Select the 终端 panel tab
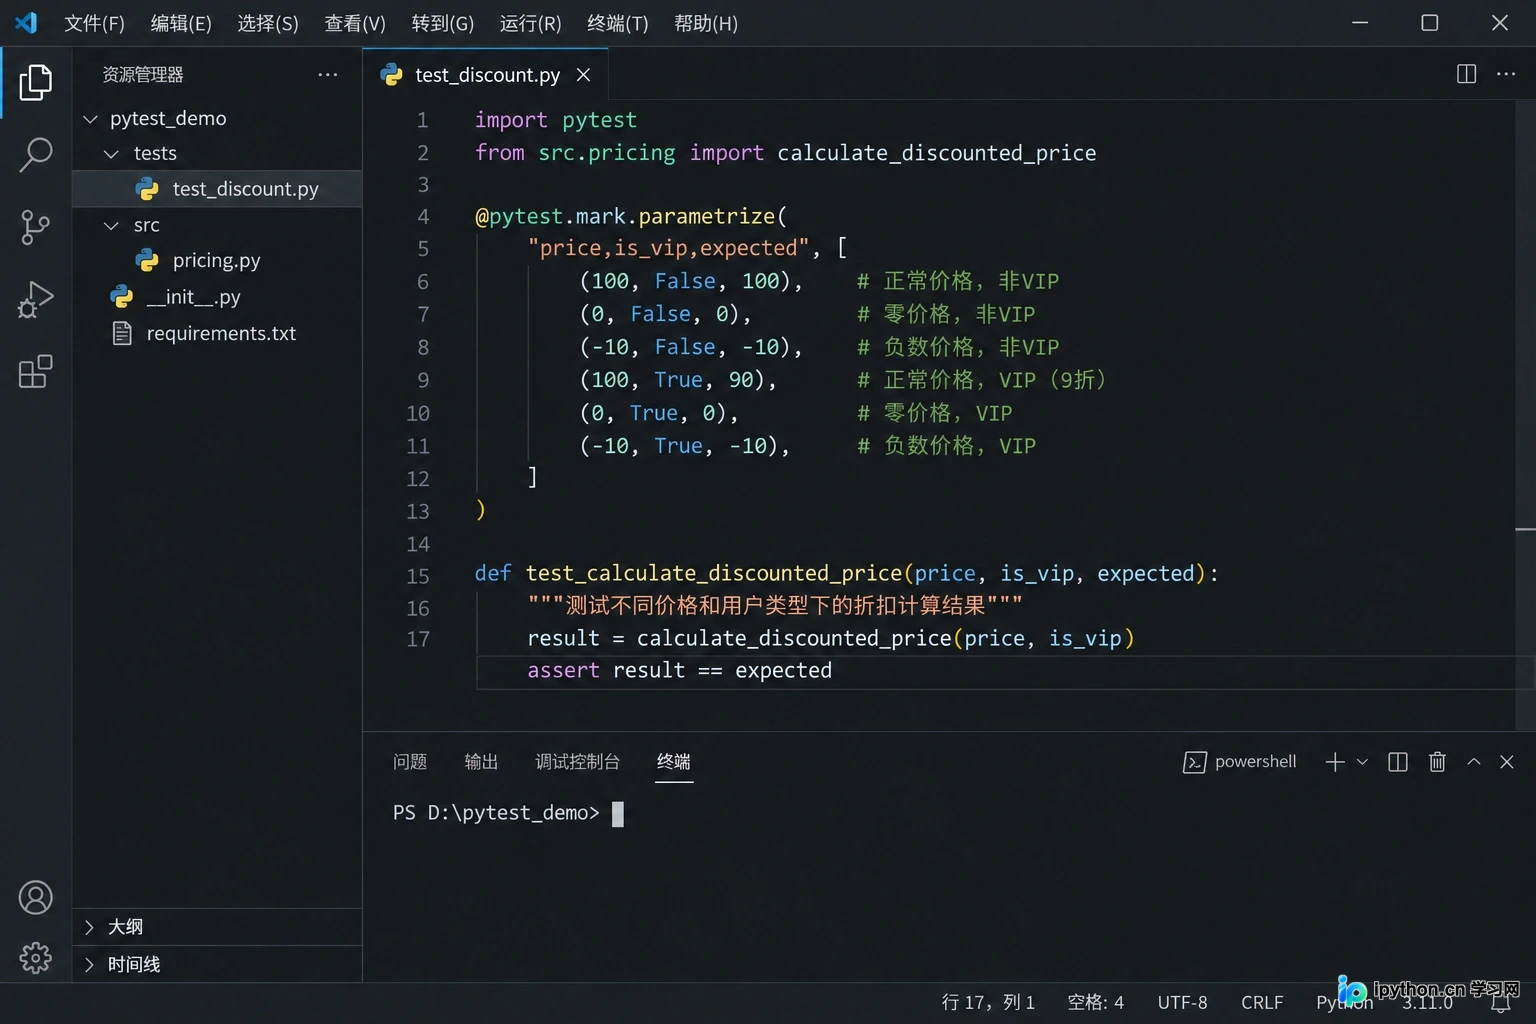 pyautogui.click(x=674, y=762)
